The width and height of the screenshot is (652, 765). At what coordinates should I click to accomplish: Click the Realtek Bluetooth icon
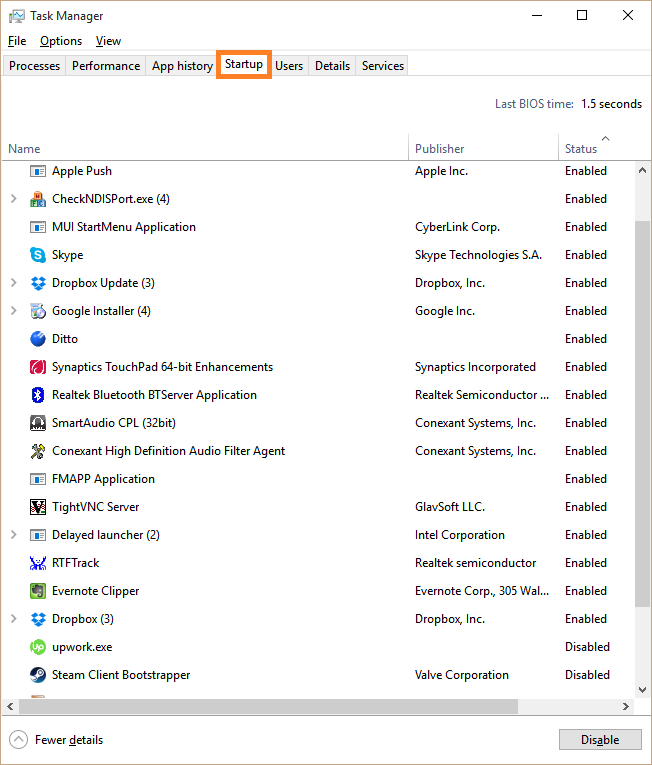pos(38,395)
